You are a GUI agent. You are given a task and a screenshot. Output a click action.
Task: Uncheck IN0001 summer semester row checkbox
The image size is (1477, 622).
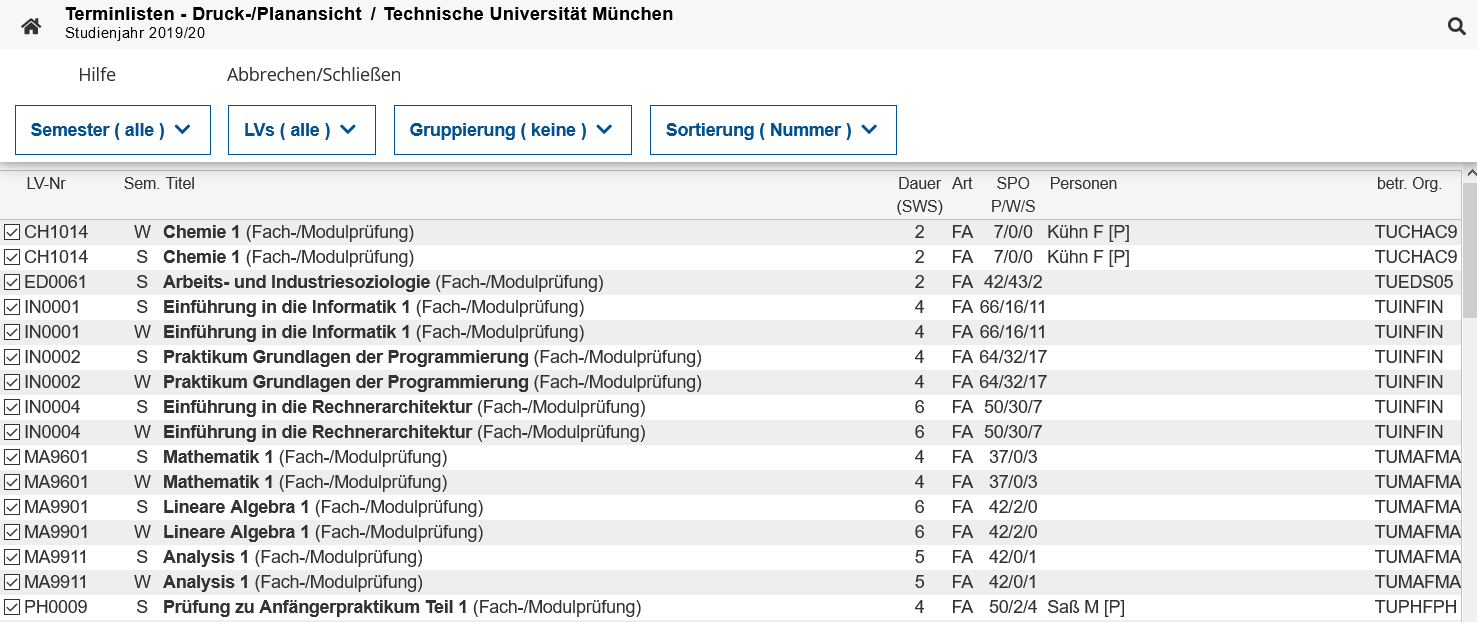point(12,307)
